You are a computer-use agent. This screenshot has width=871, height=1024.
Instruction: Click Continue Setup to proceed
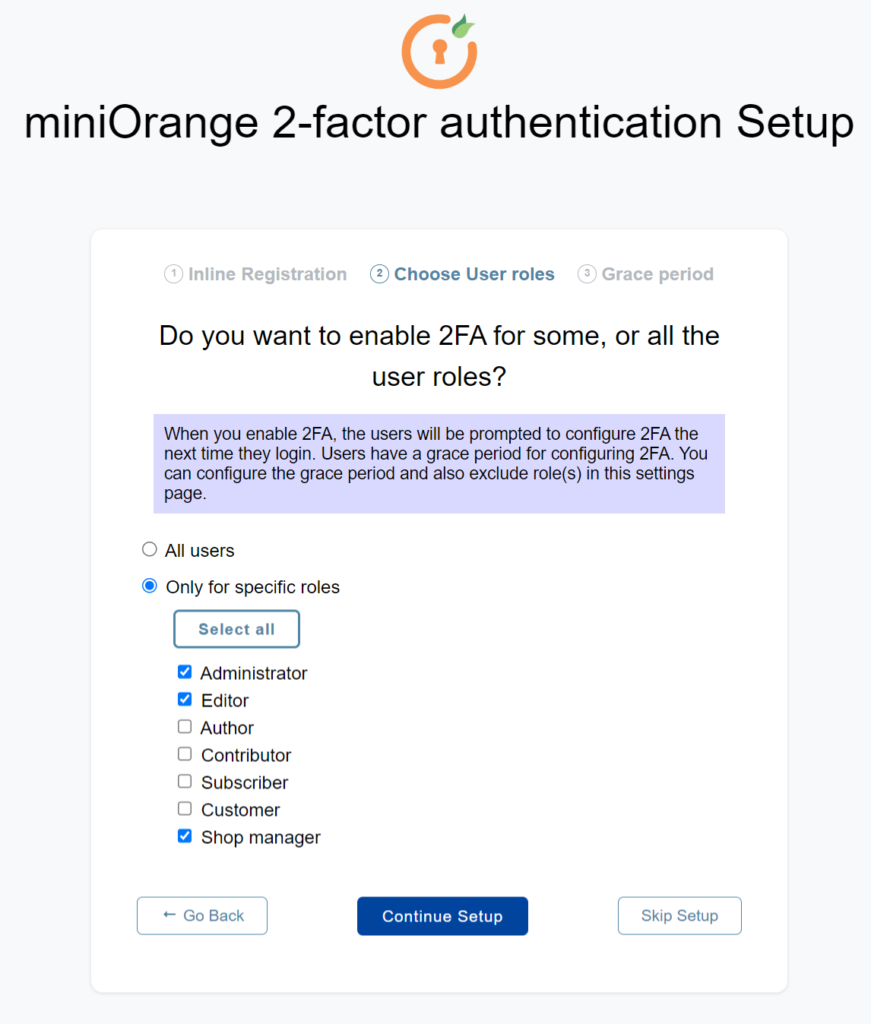(x=442, y=915)
